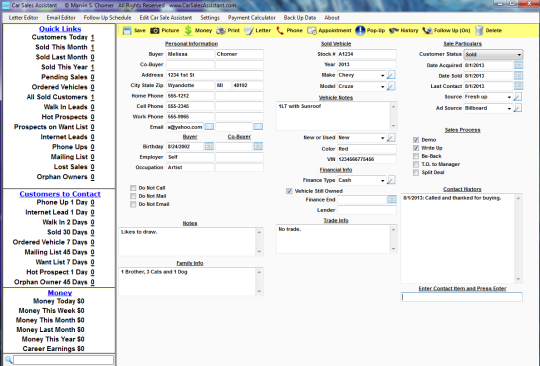Click the co-buyer email send icon
The width and height of the screenshot is (540, 366).
258,127
